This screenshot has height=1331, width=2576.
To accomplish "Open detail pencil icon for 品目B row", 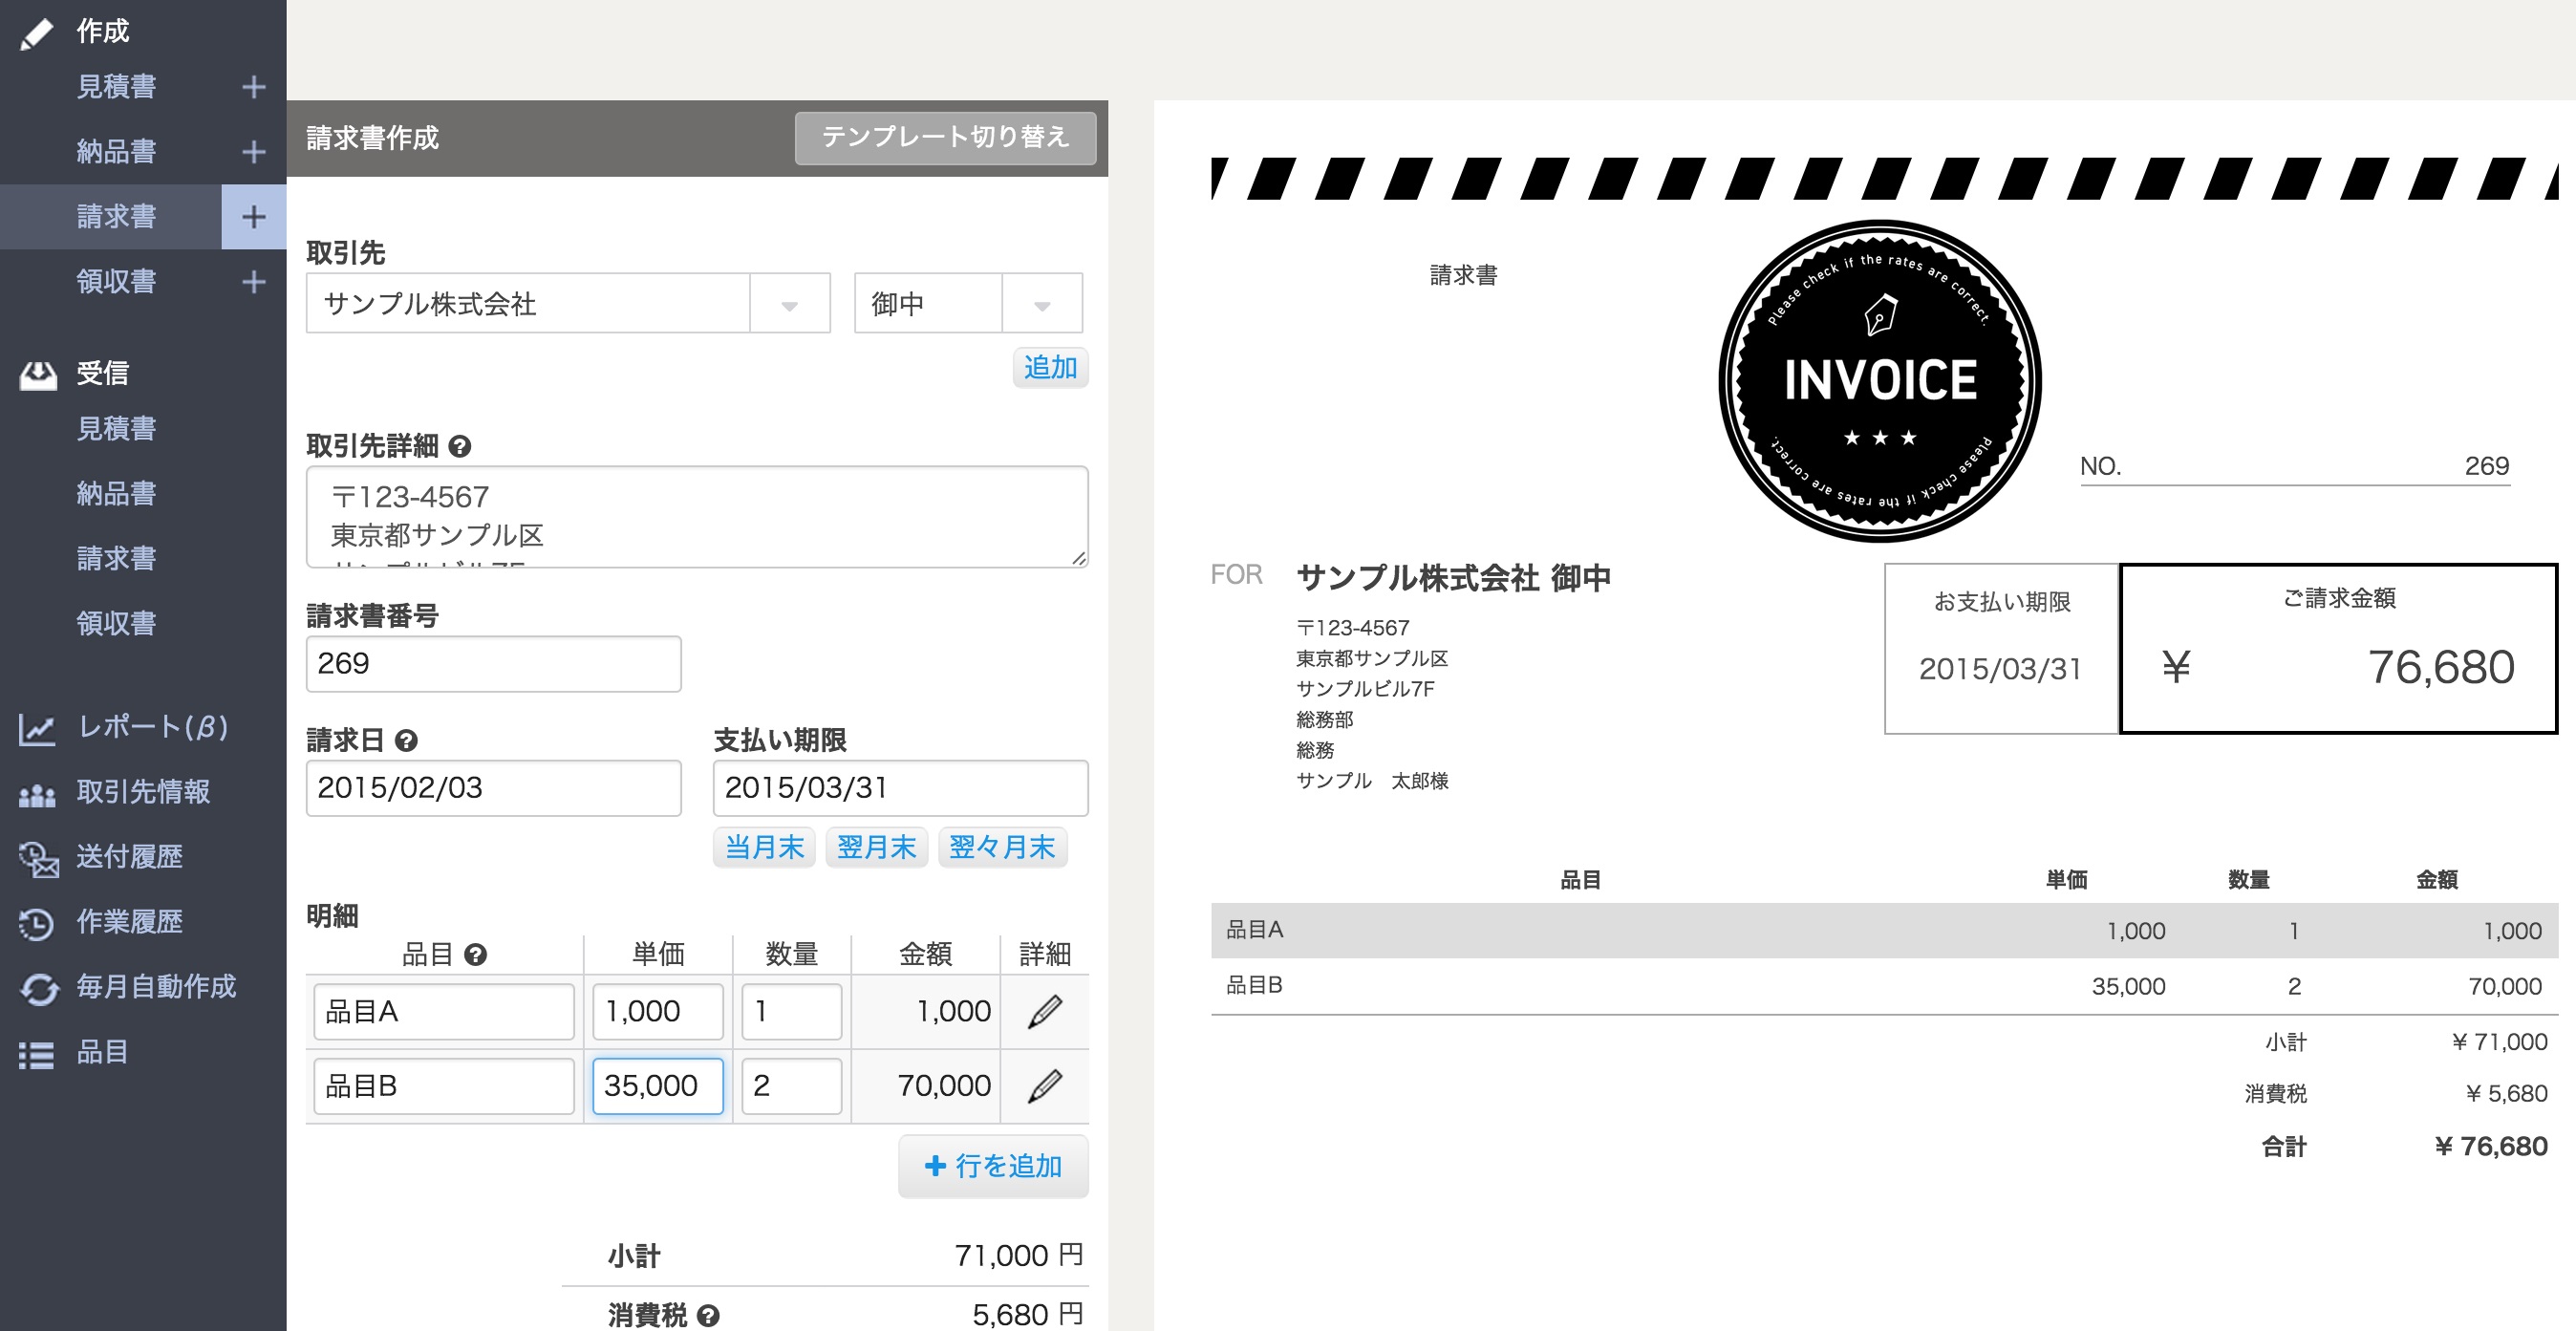I will [x=1044, y=1085].
